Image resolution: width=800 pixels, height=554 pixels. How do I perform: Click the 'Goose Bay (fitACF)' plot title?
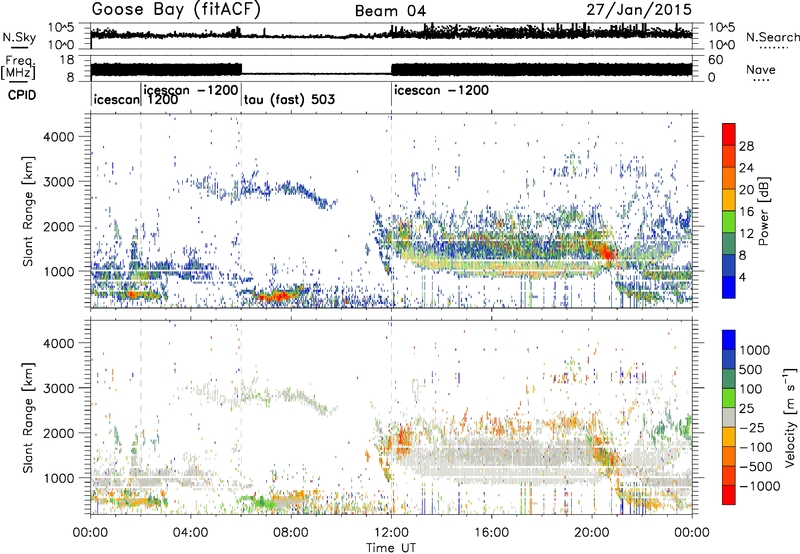pos(176,9)
